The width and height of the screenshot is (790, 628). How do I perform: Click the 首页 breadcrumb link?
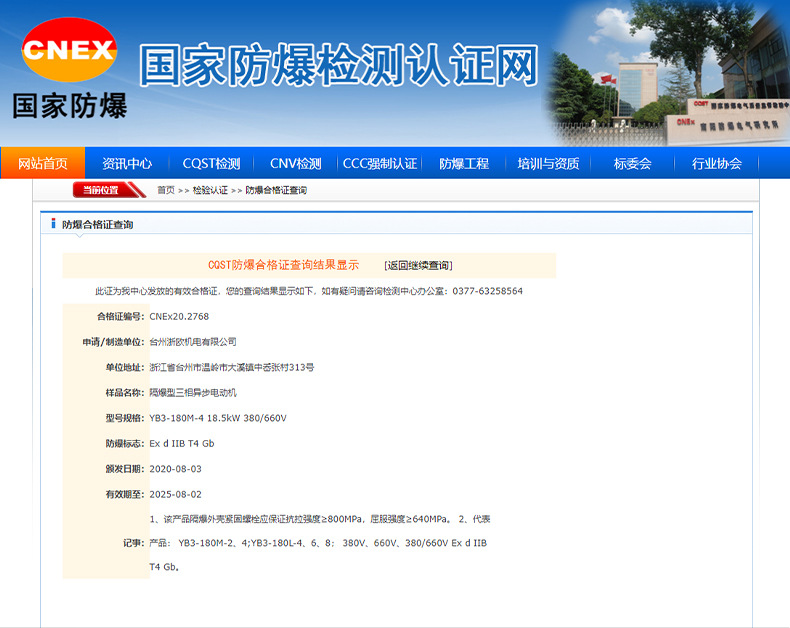165,190
